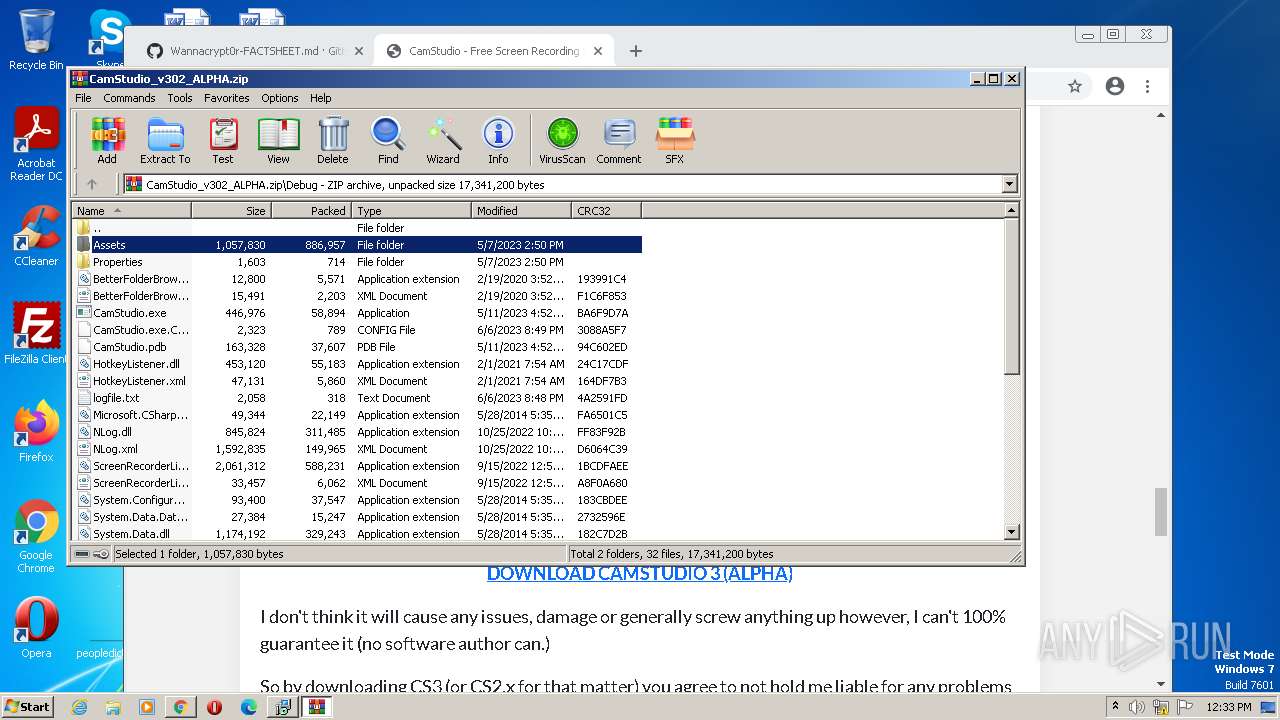Select HotkeyListener.dll file
The width and height of the screenshot is (1280, 720).
pyautogui.click(x=358, y=364)
